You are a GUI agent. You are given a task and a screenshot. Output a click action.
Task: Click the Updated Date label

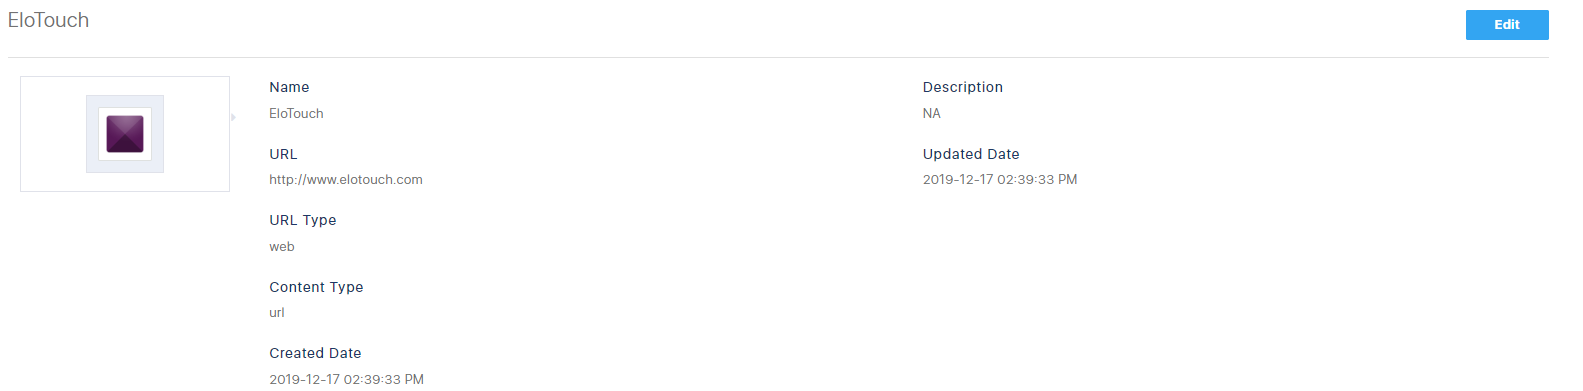tap(971, 154)
